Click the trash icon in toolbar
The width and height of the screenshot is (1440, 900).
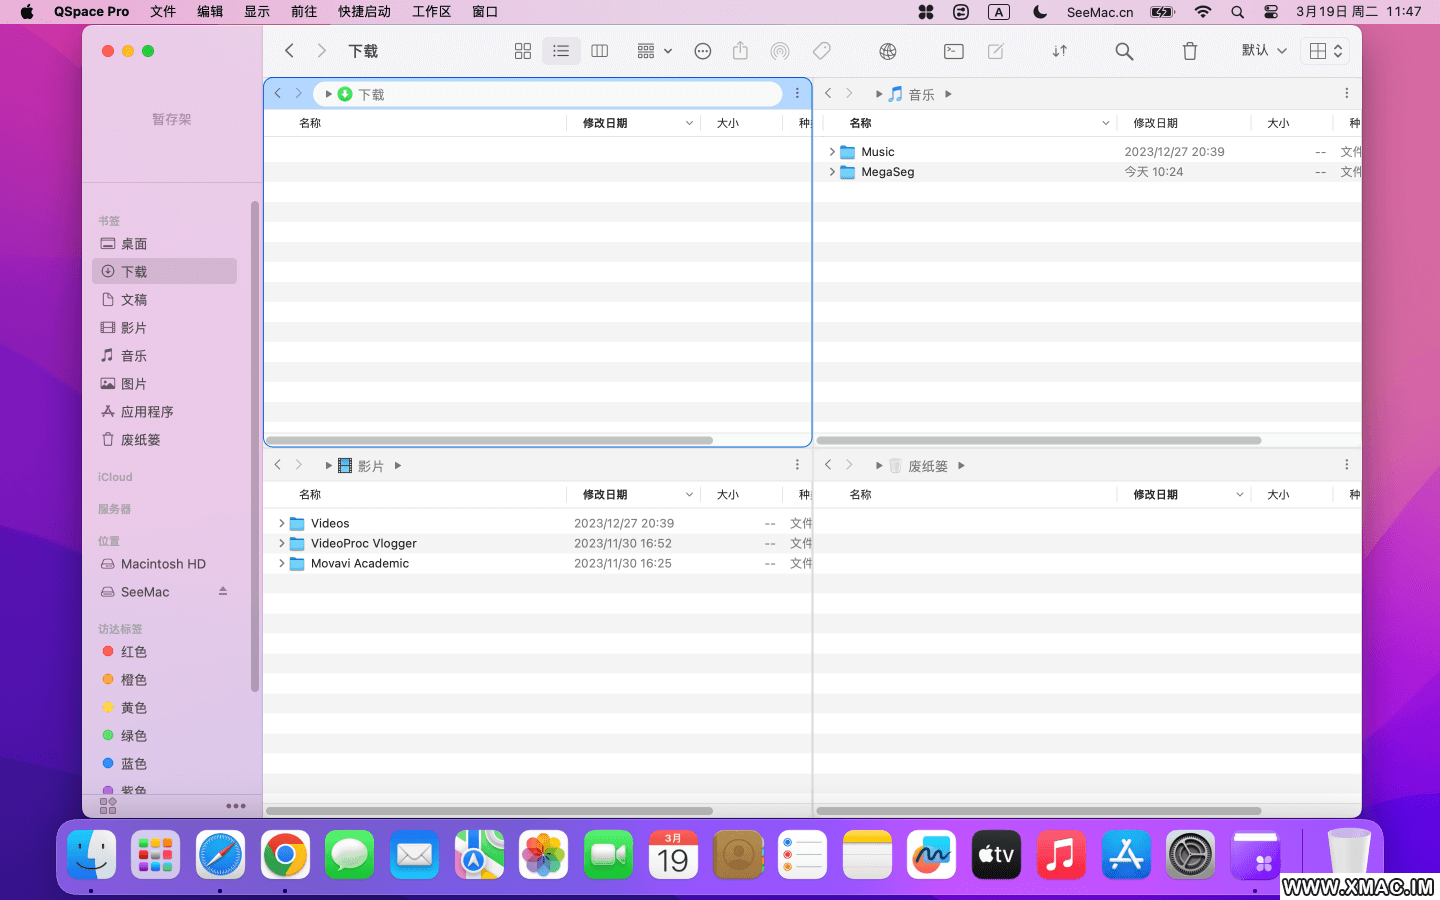click(x=1189, y=51)
